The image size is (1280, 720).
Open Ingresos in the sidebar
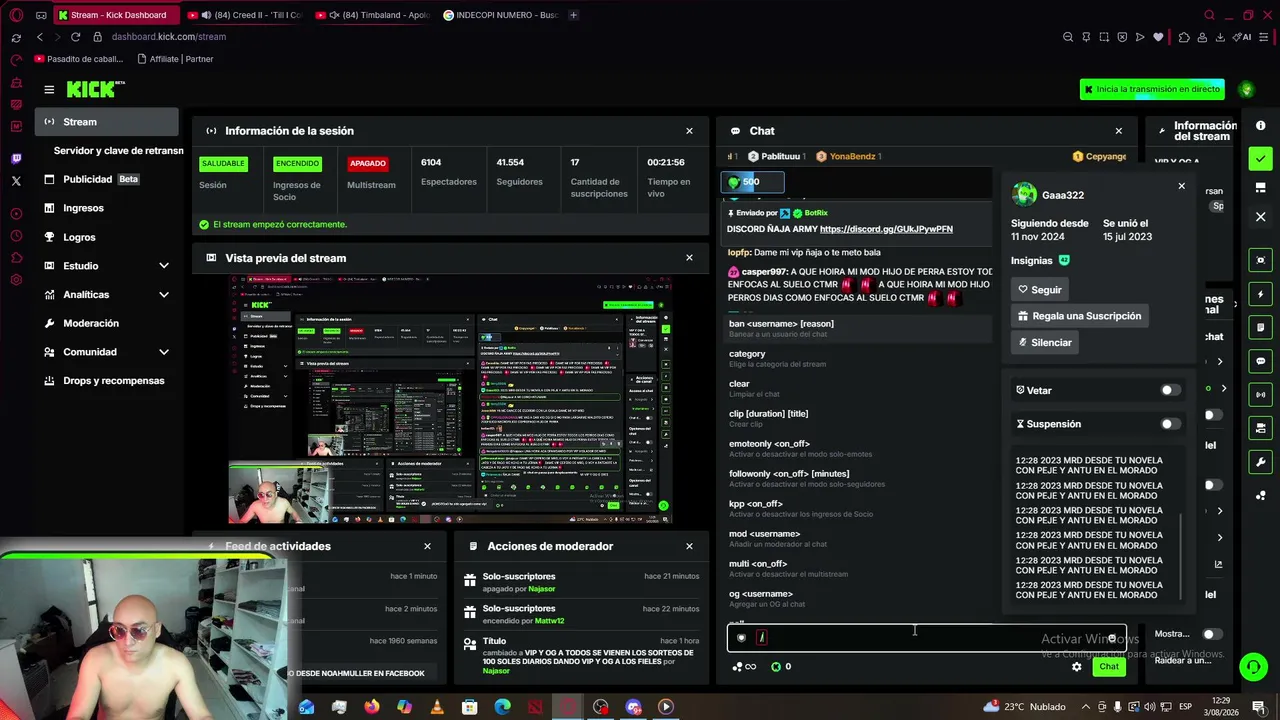click(x=106, y=208)
